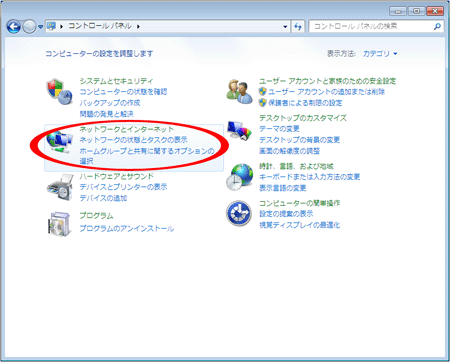
Task: Open デバイスの追加 link
Action: 103,198
